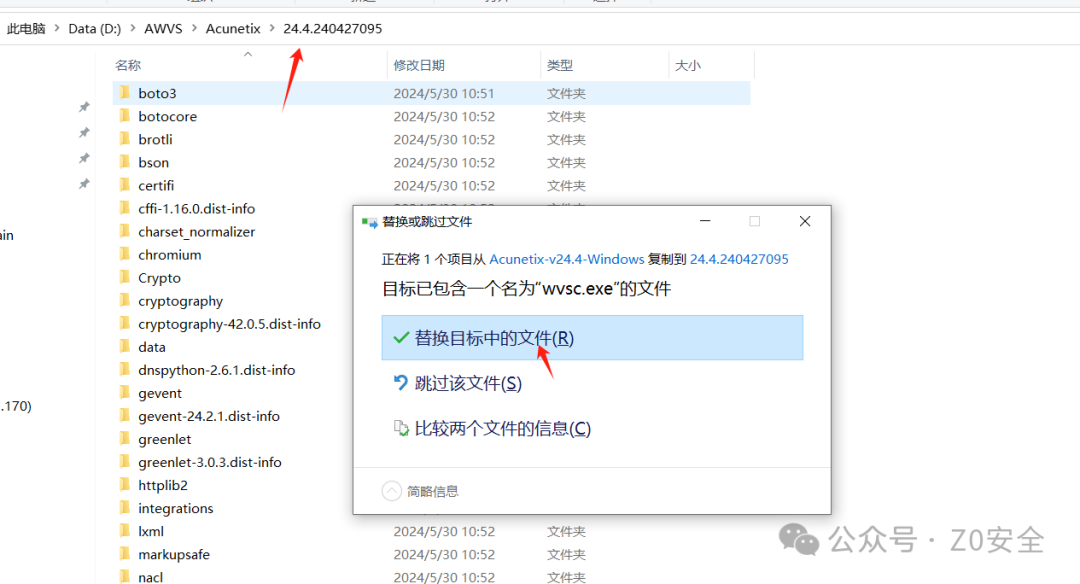This screenshot has width=1080, height=584.
Task: Click the greenlet folder icon
Action: click(125, 439)
